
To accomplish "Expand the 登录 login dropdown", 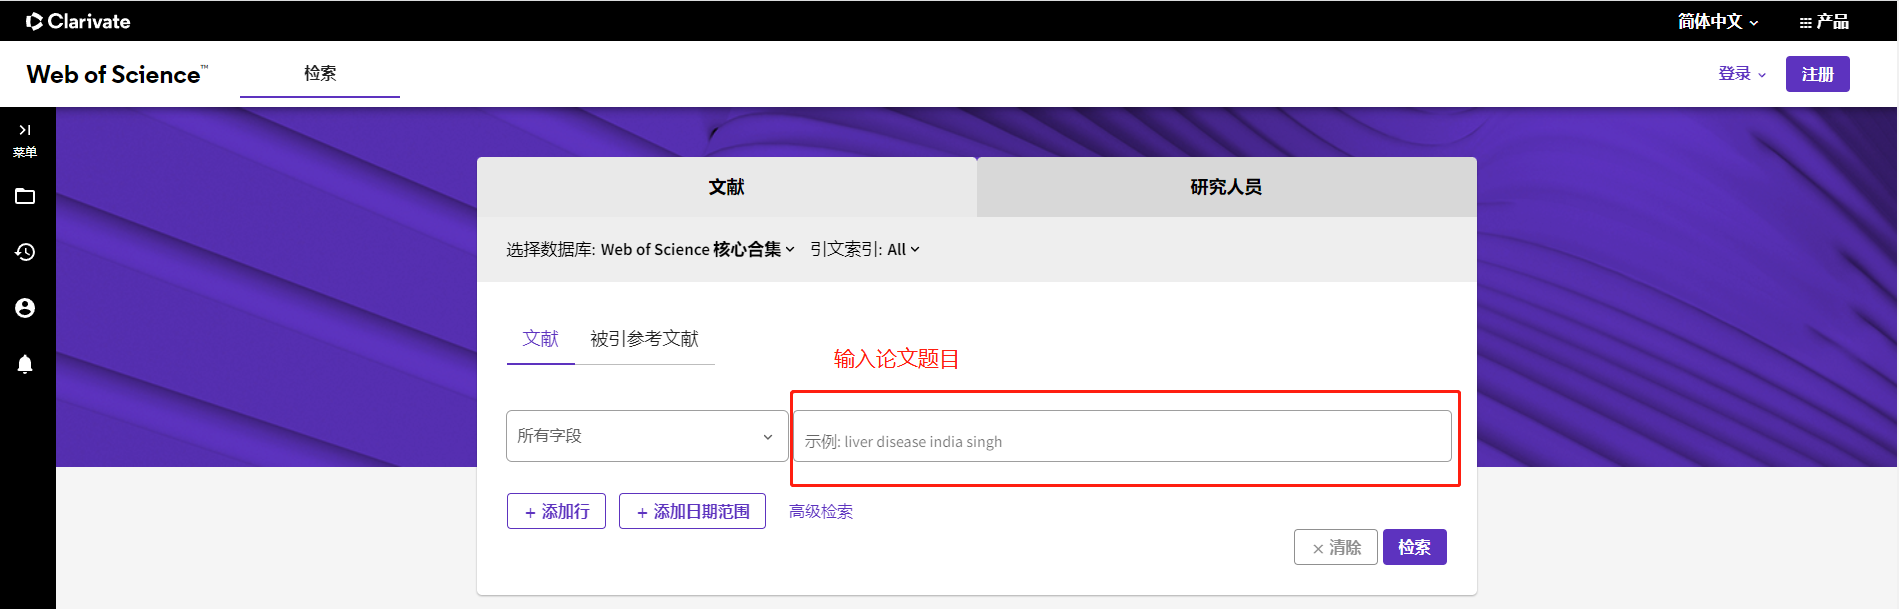I will 1742,74.
